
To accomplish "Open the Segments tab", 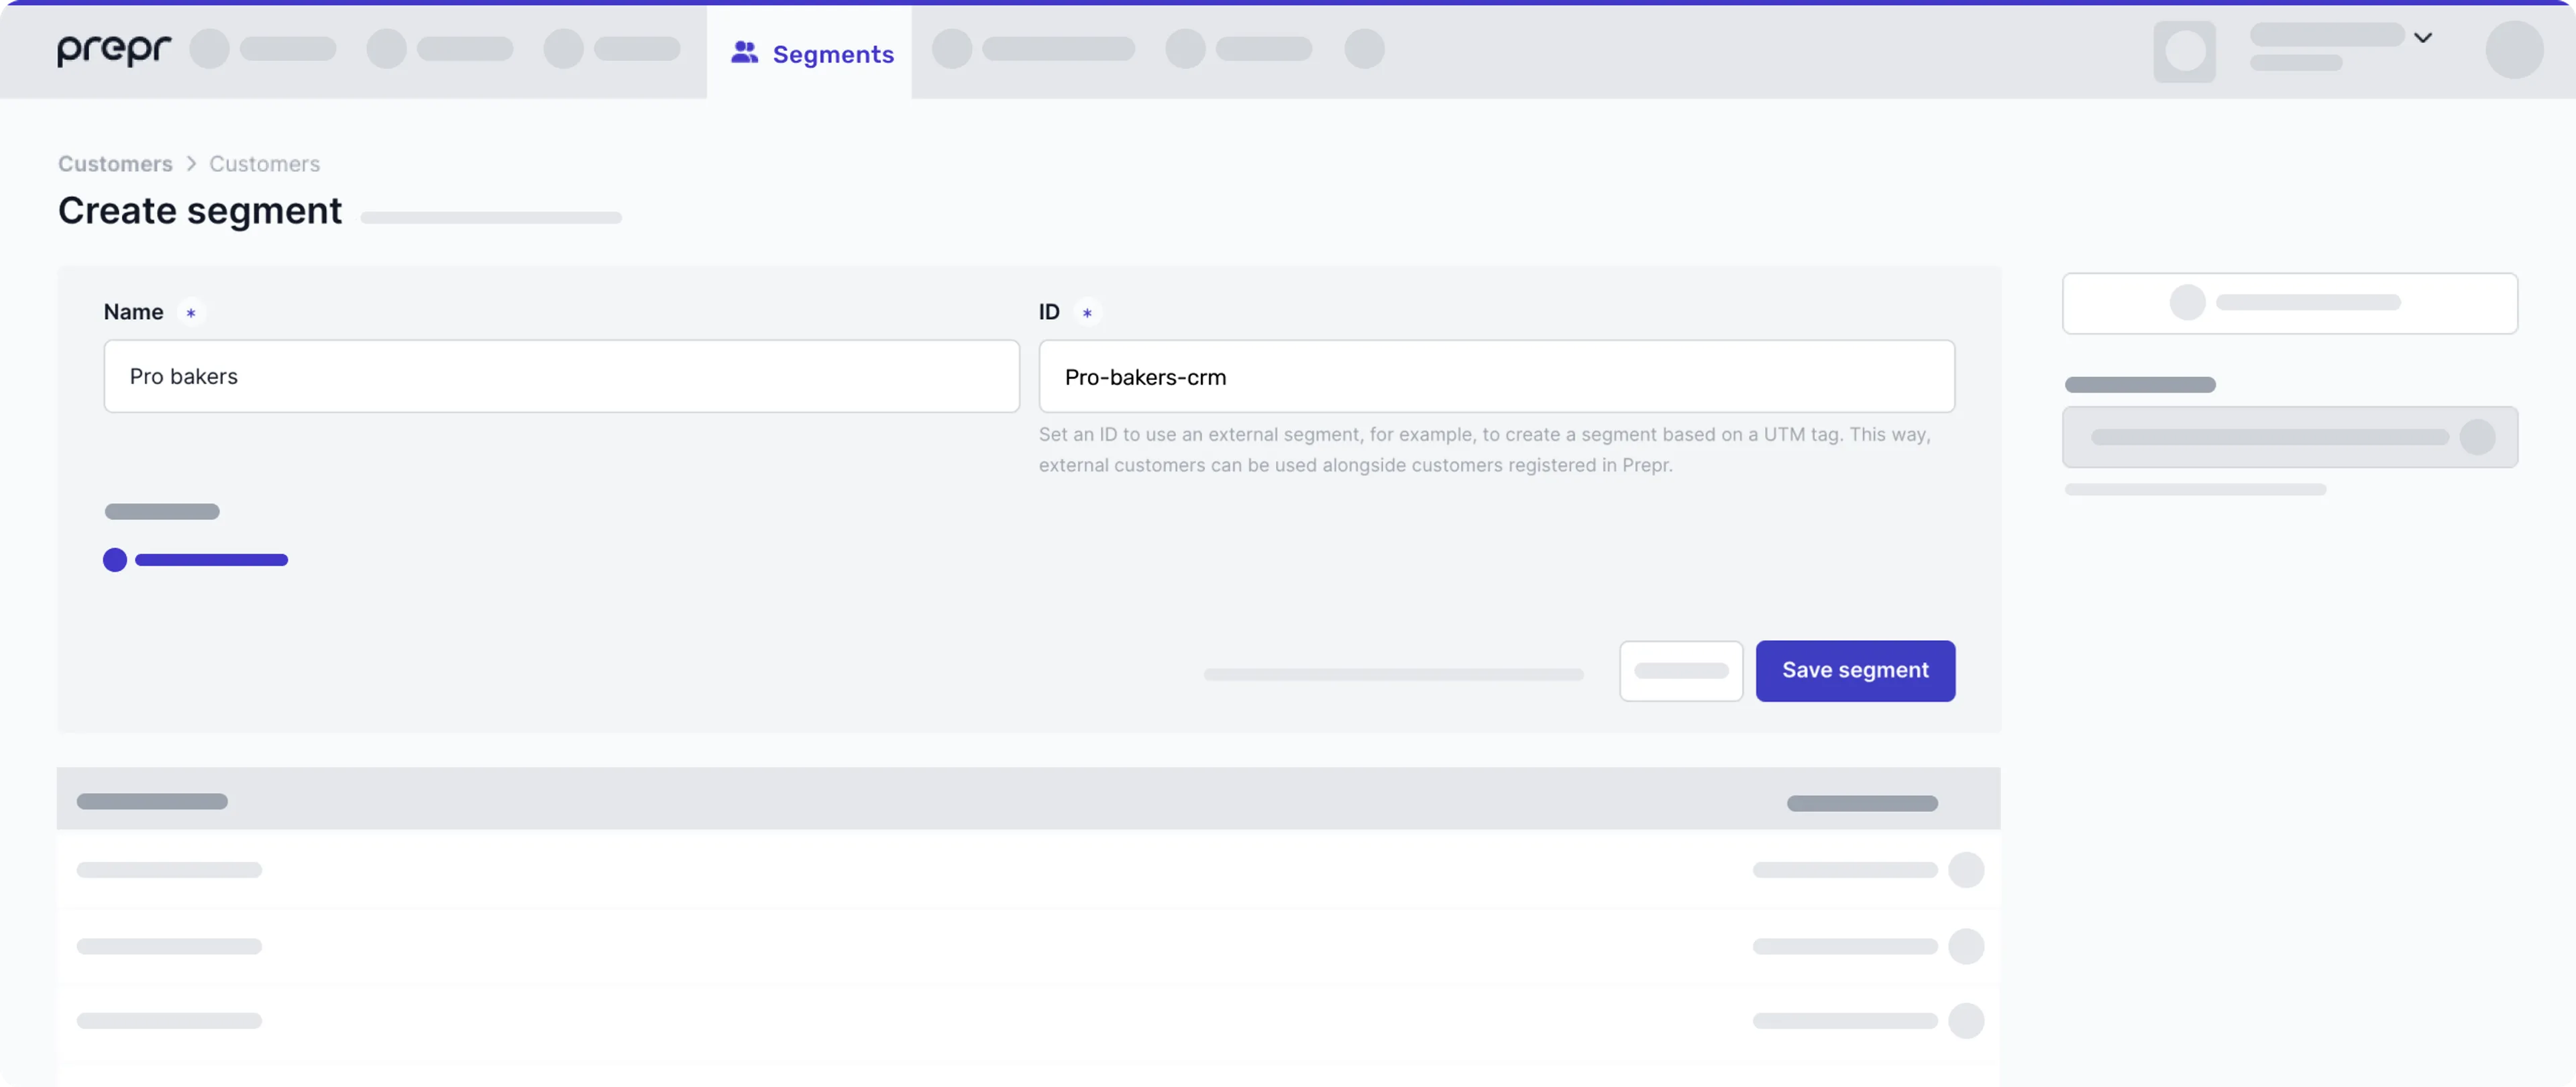I will tap(809, 53).
